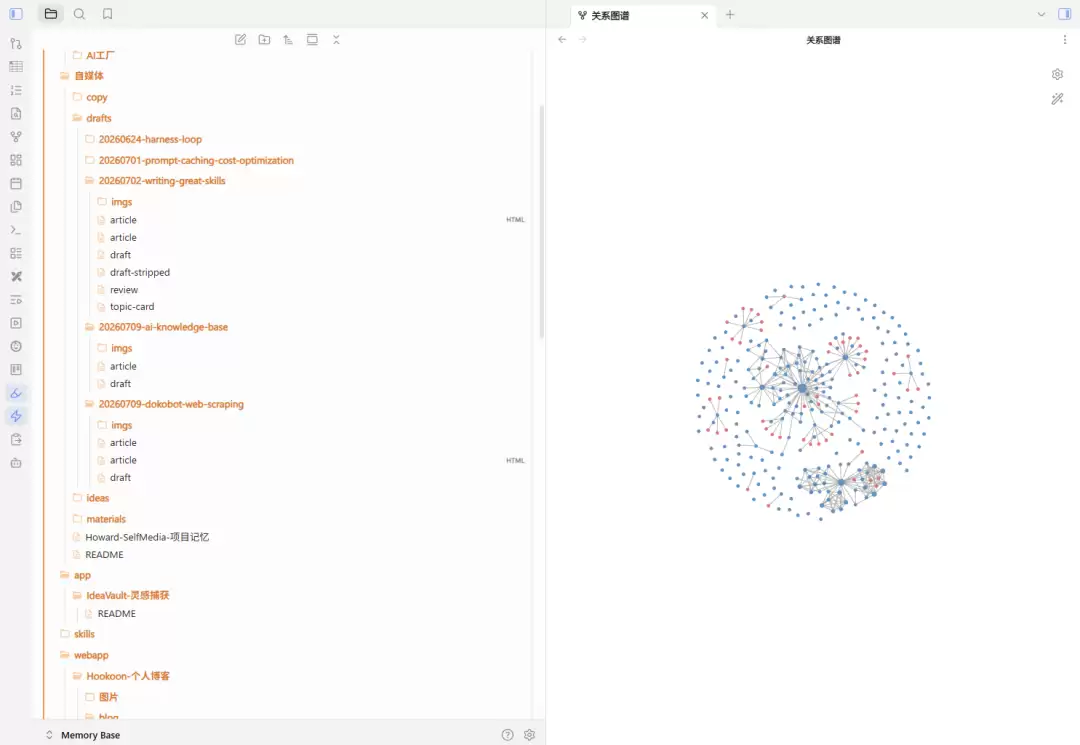Open vault settings gear in footer
Image resolution: width=1080 pixels, height=745 pixels.
(529, 735)
